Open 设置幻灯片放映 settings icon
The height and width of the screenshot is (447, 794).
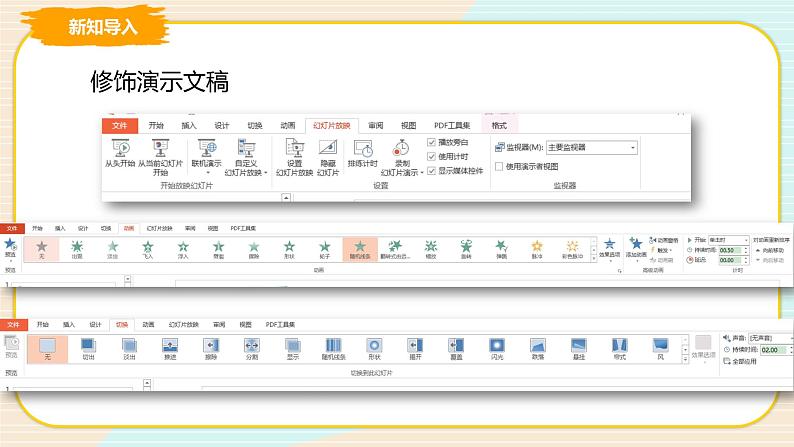pyautogui.click(x=294, y=148)
